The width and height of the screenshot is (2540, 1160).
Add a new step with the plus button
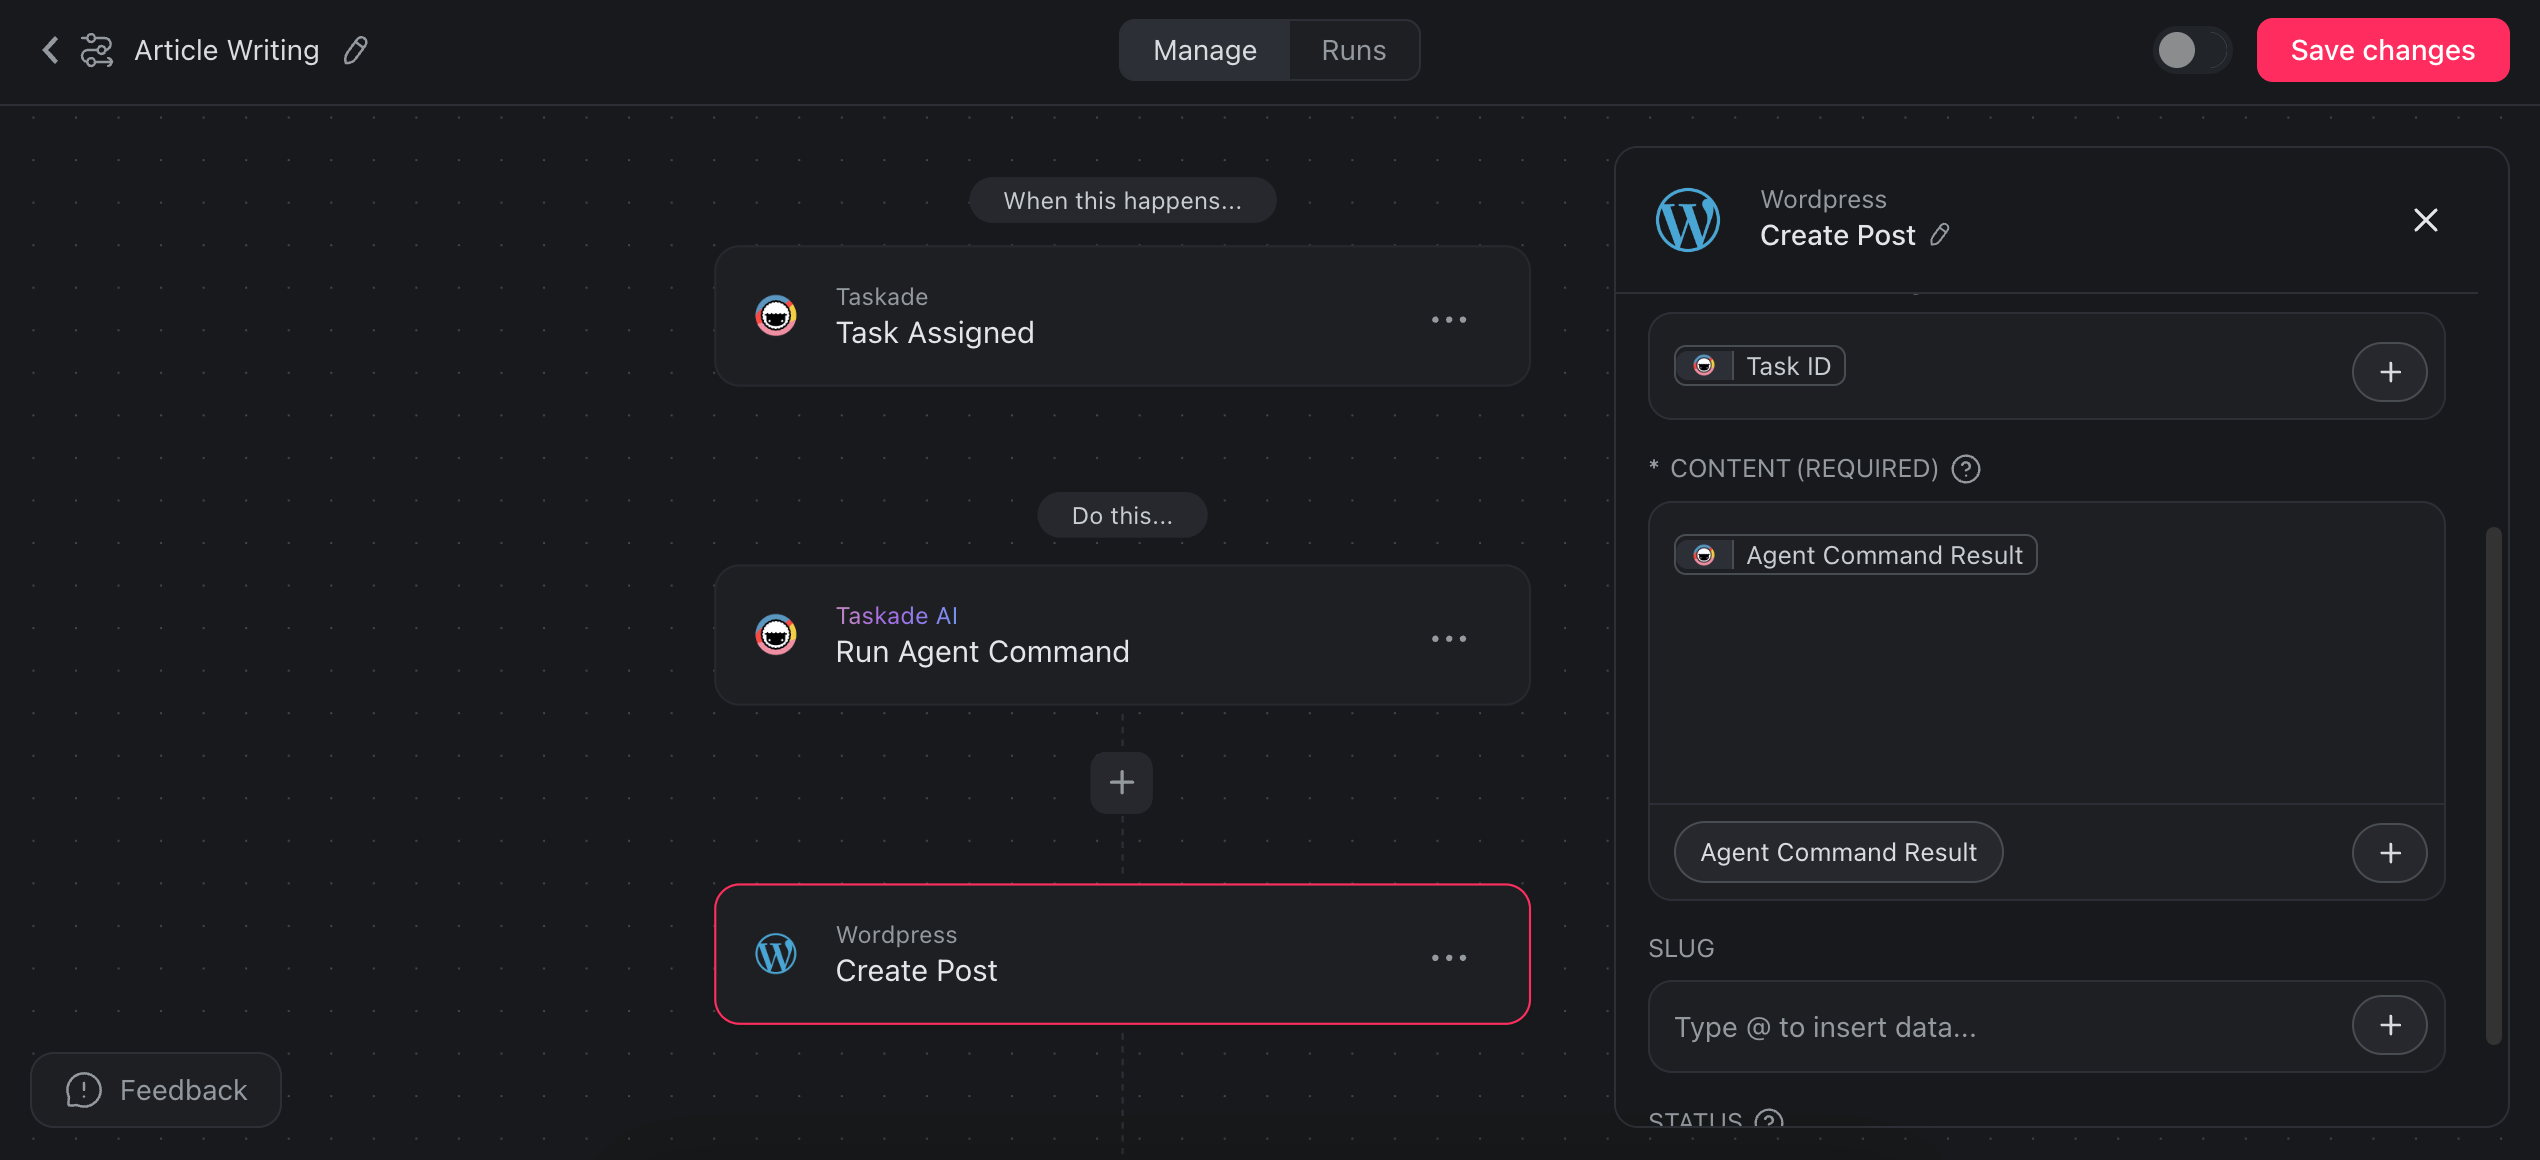pyautogui.click(x=1120, y=782)
